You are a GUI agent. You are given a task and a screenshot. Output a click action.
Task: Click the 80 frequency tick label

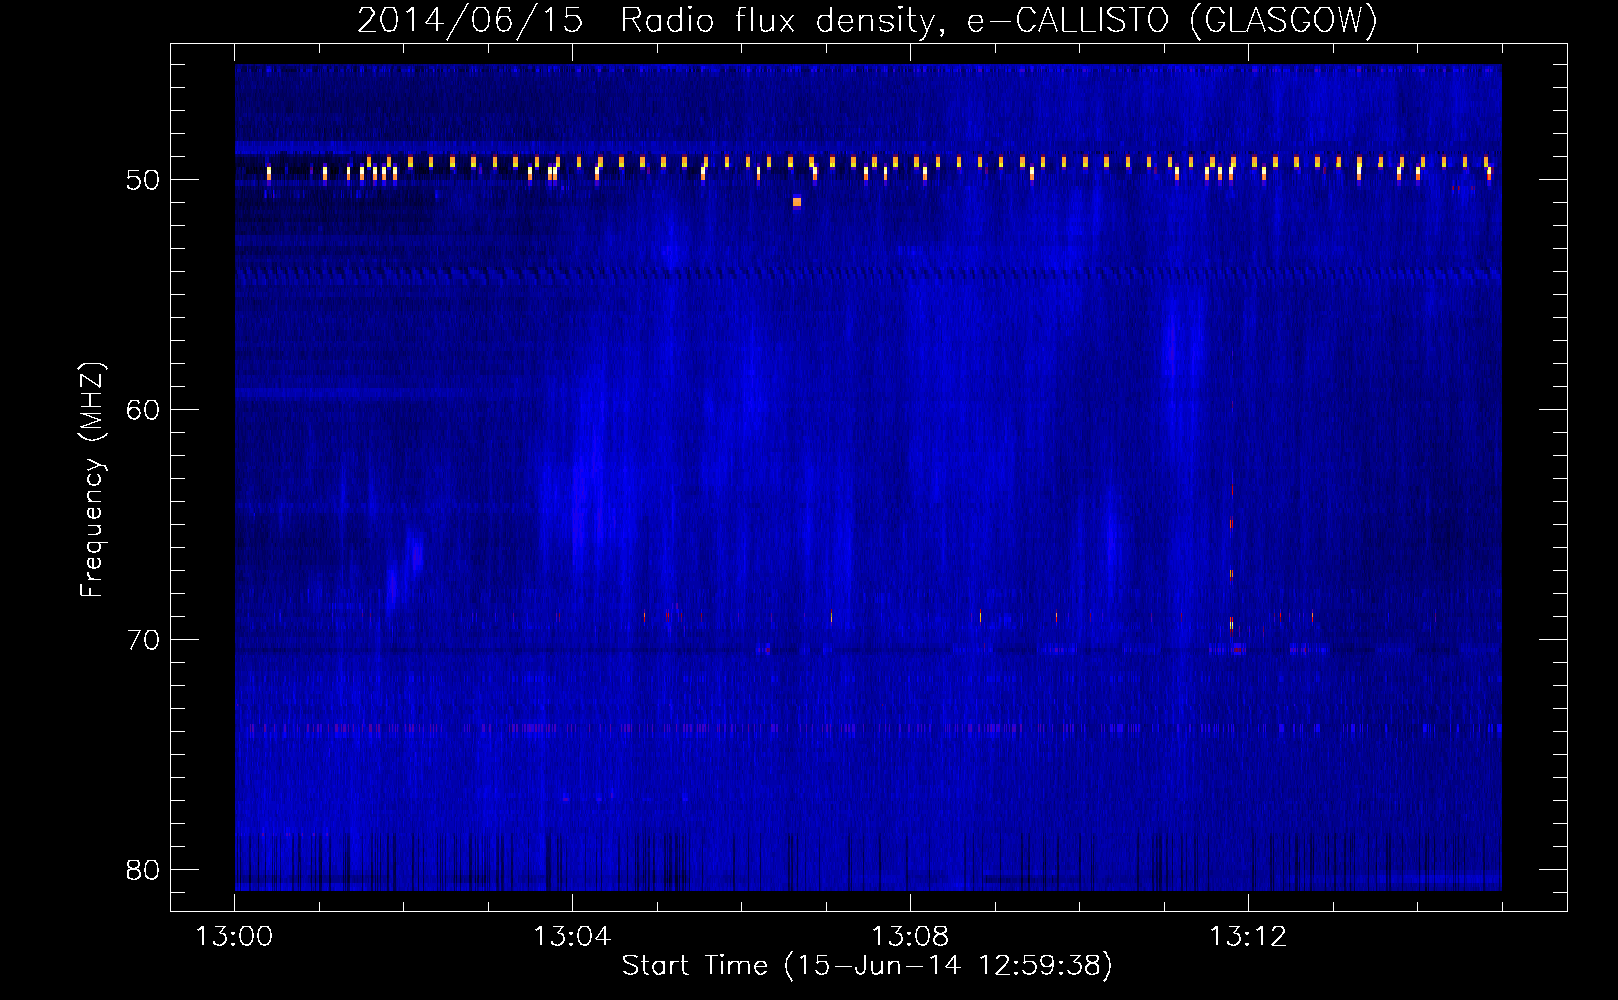(143, 870)
